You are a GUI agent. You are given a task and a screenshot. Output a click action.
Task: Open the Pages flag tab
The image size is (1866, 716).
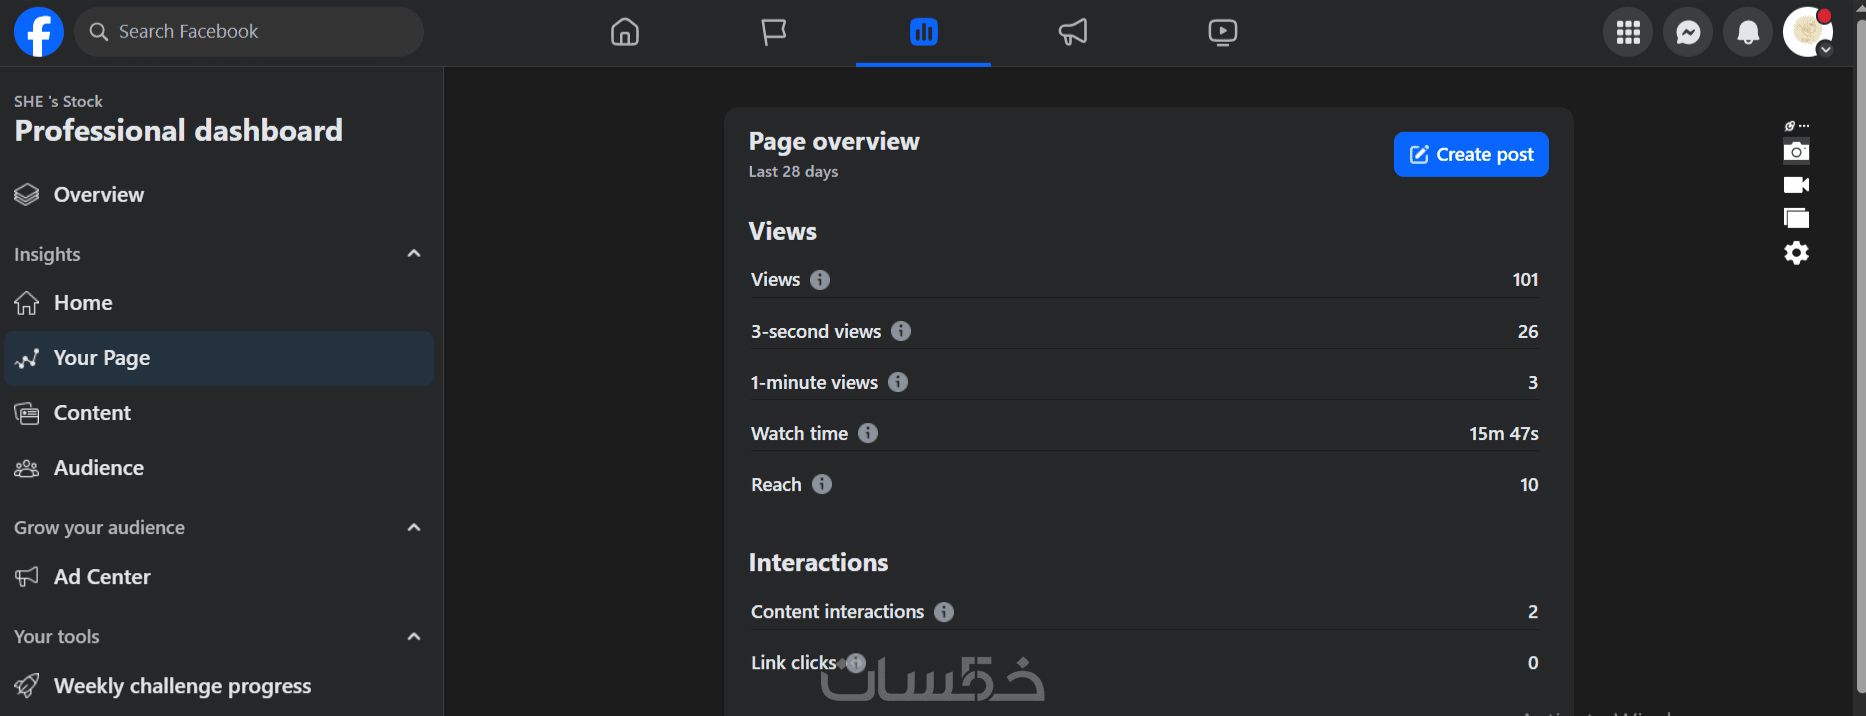(x=774, y=33)
